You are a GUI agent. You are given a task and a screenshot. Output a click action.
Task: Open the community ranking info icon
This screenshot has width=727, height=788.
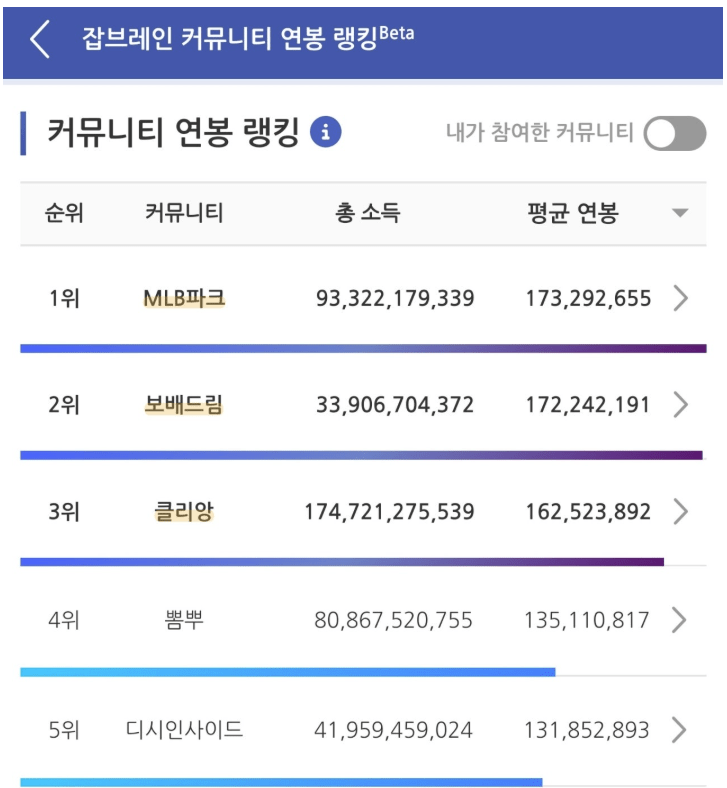(326, 132)
